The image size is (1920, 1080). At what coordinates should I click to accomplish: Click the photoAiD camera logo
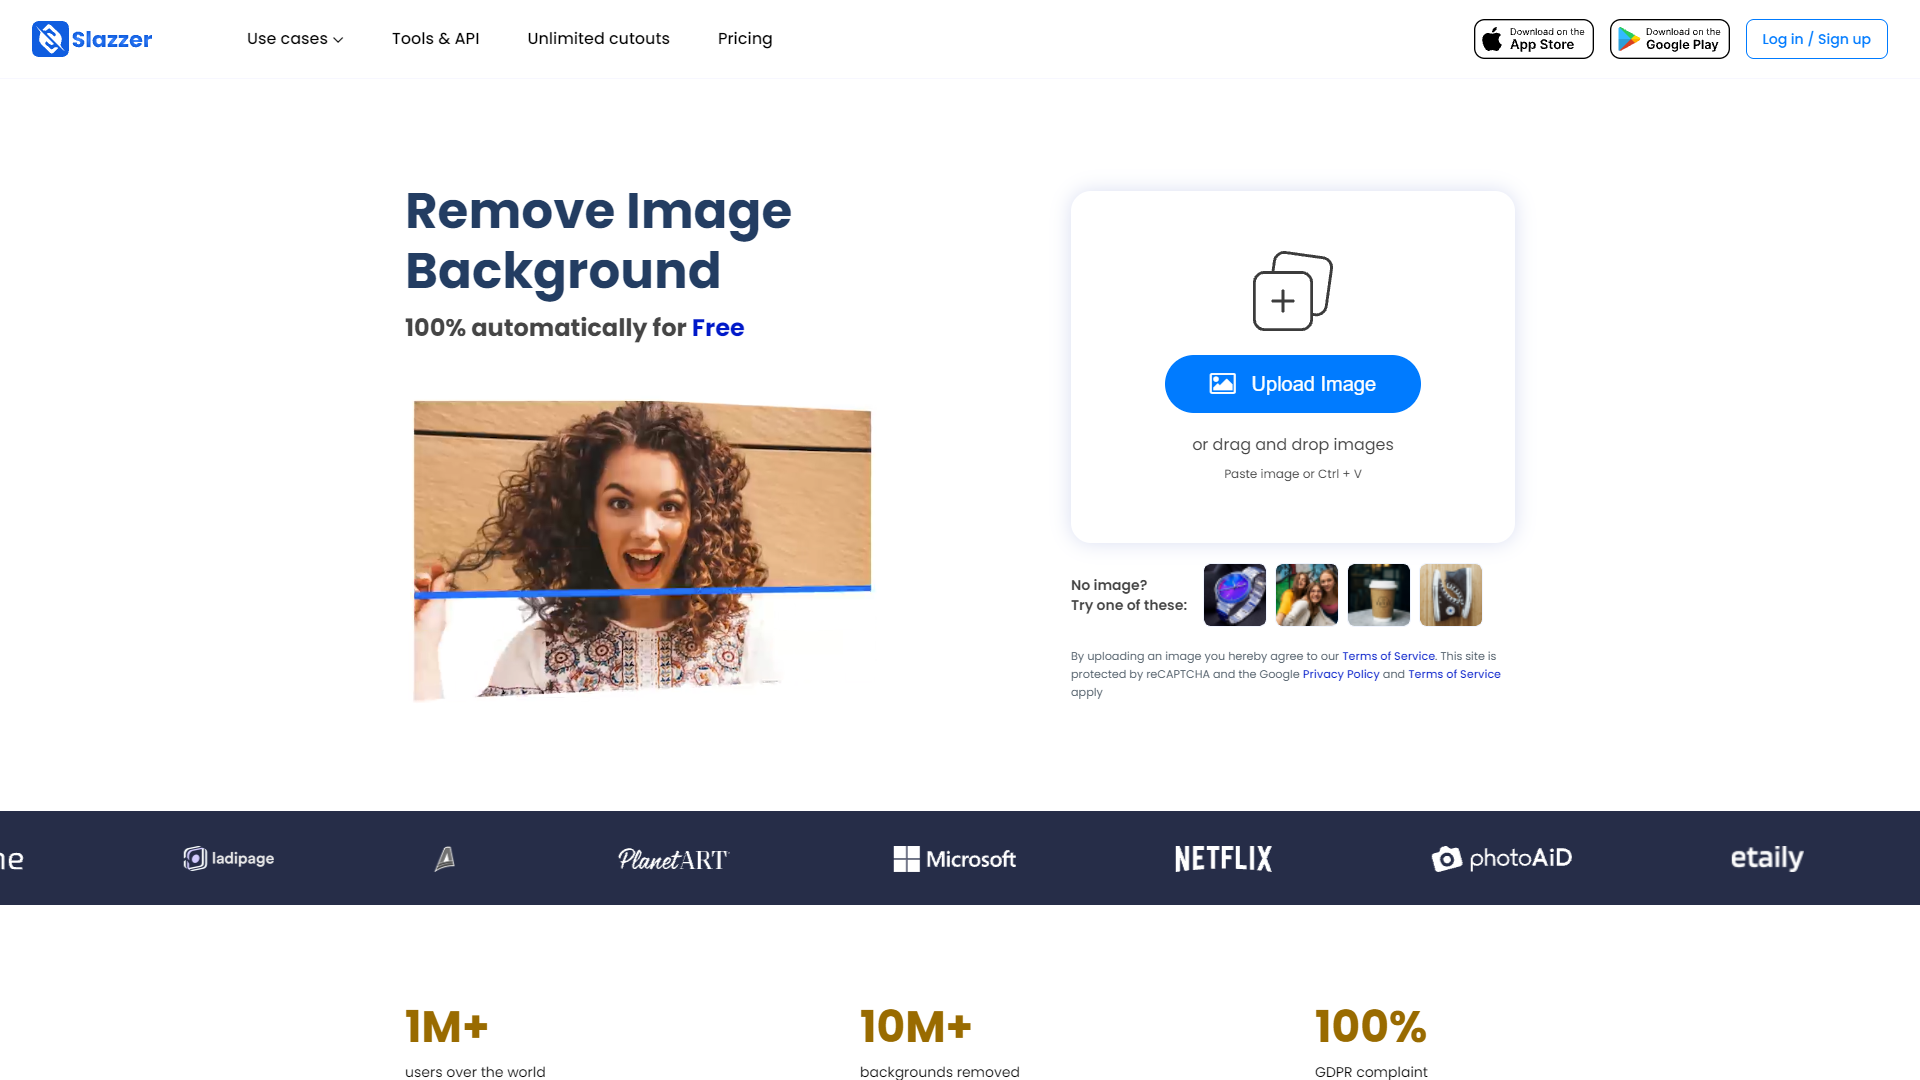[x=1501, y=858]
